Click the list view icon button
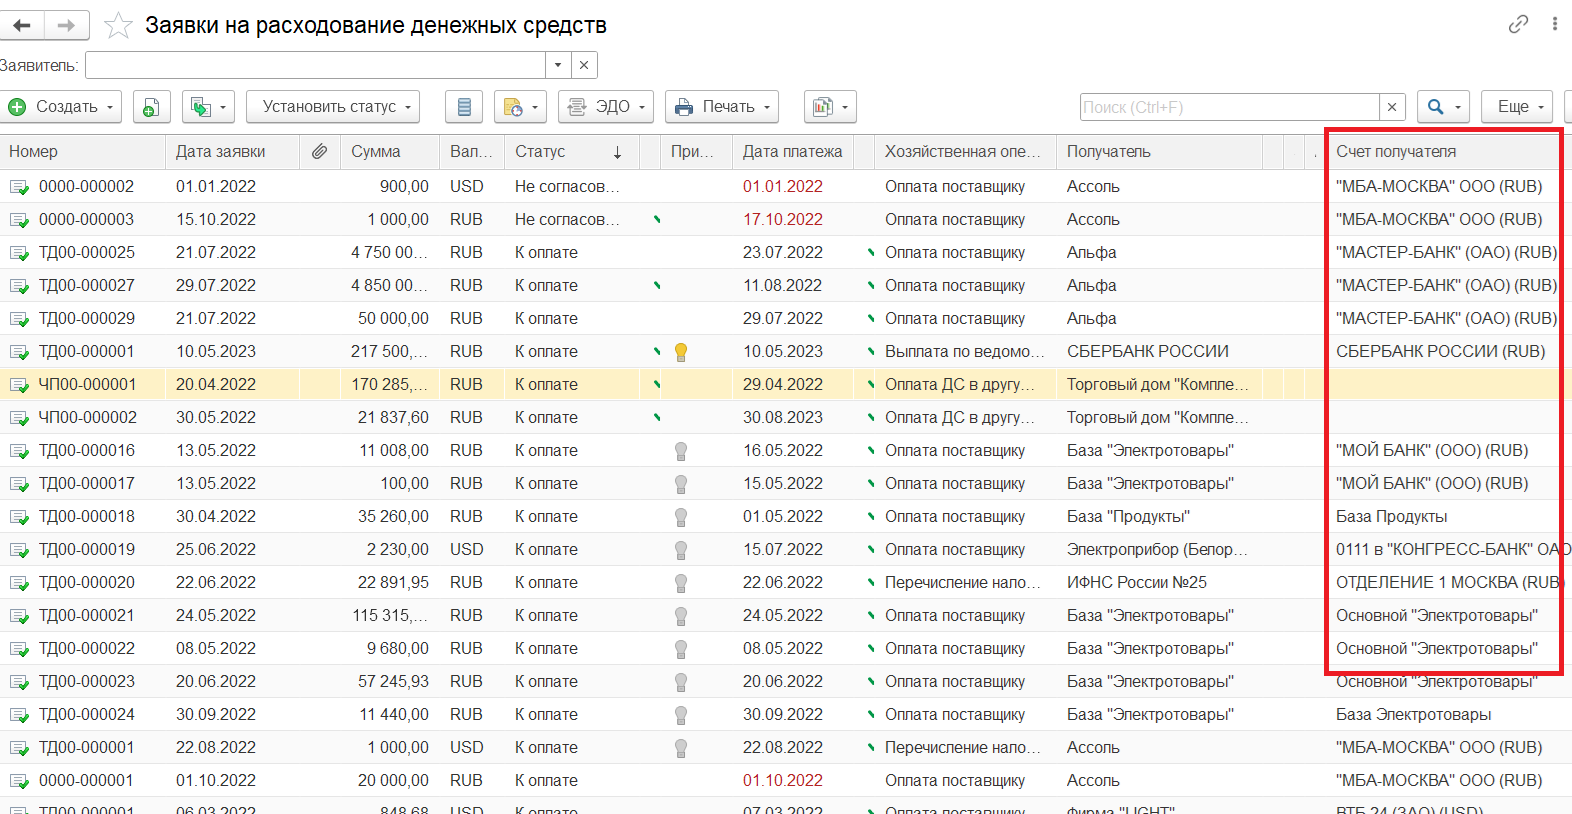This screenshot has width=1572, height=814. tap(463, 107)
